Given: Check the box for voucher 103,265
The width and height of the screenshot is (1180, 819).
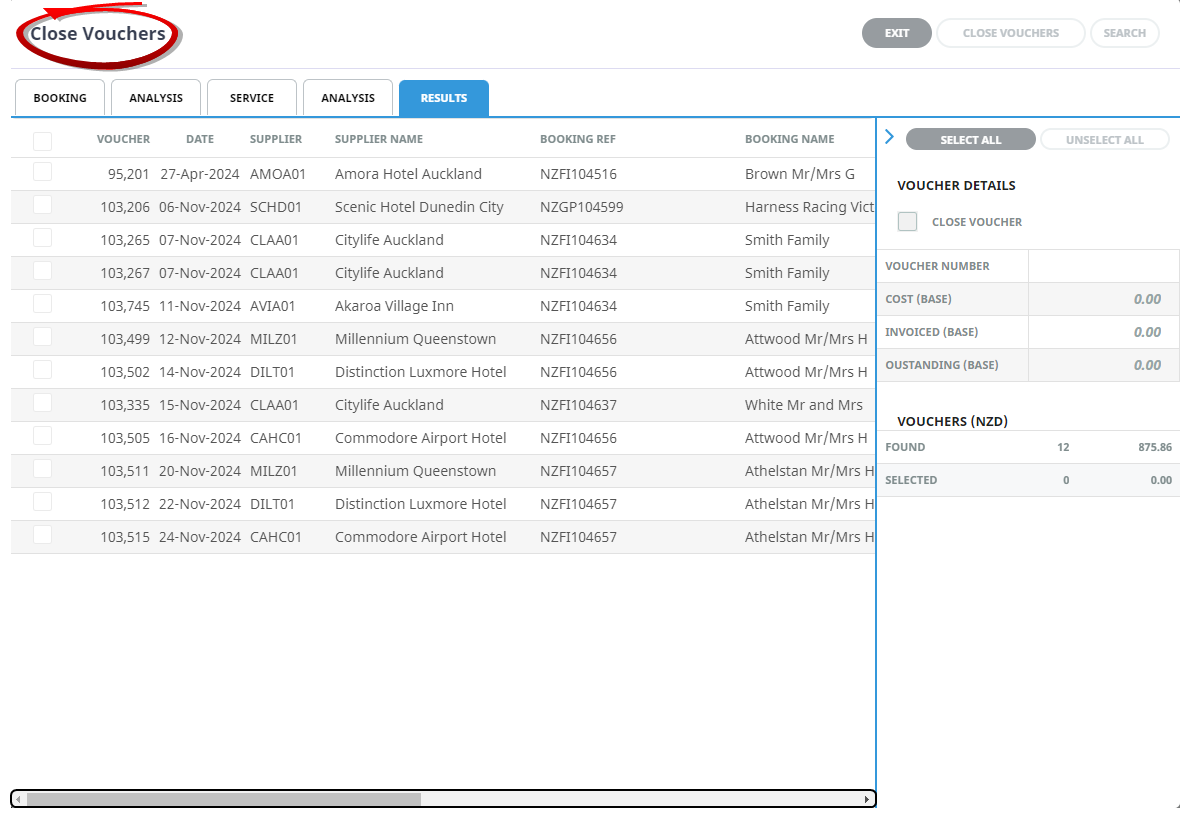Looking at the screenshot, I should (x=42, y=238).
